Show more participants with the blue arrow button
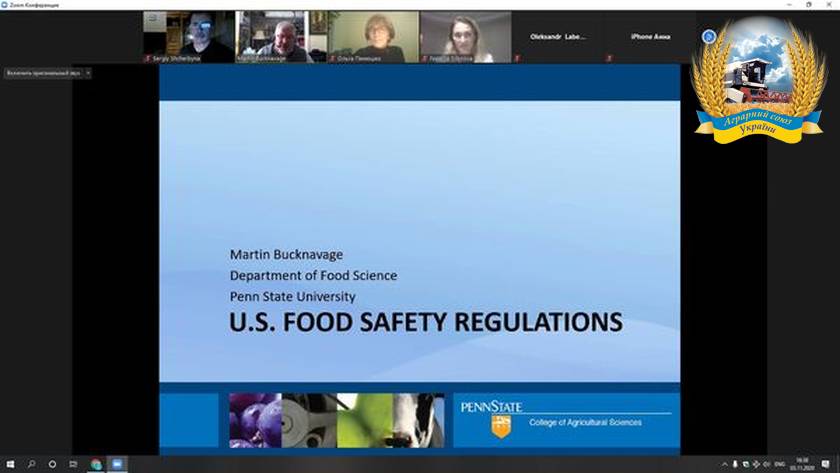The width and height of the screenshot is (840, 473). point(709,36)
